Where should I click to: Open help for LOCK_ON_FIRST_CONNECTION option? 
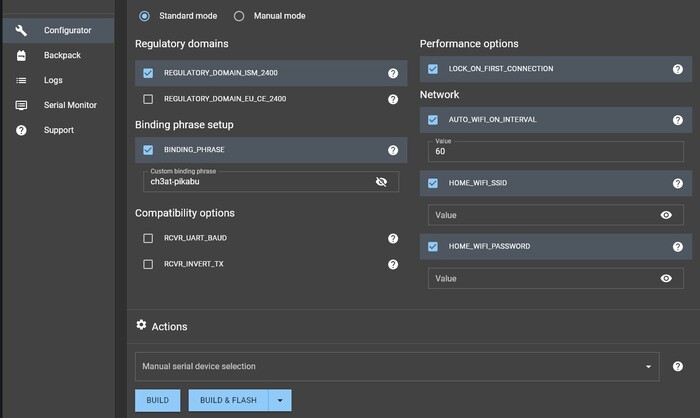pos(678,69)
